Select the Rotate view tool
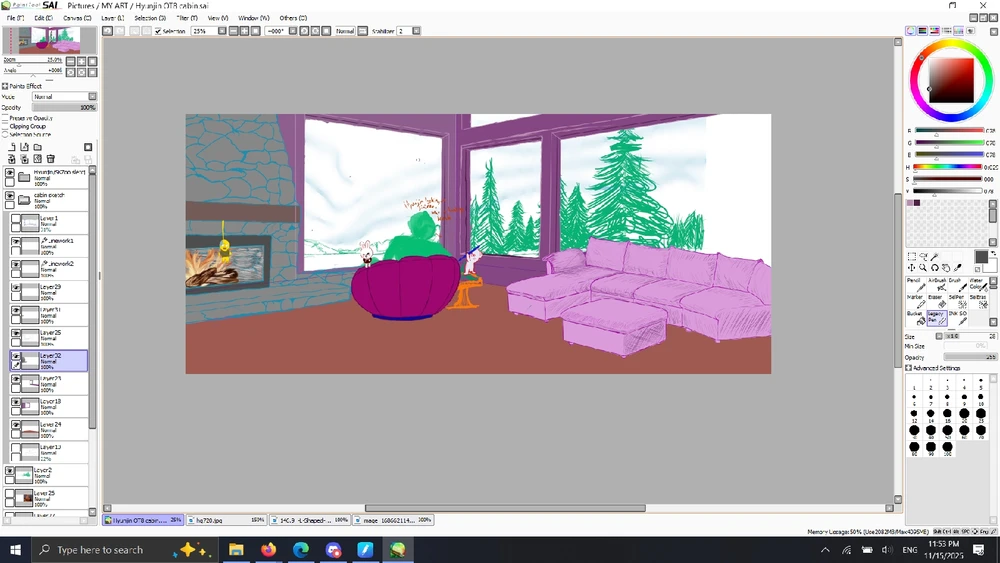 point(935,268)
